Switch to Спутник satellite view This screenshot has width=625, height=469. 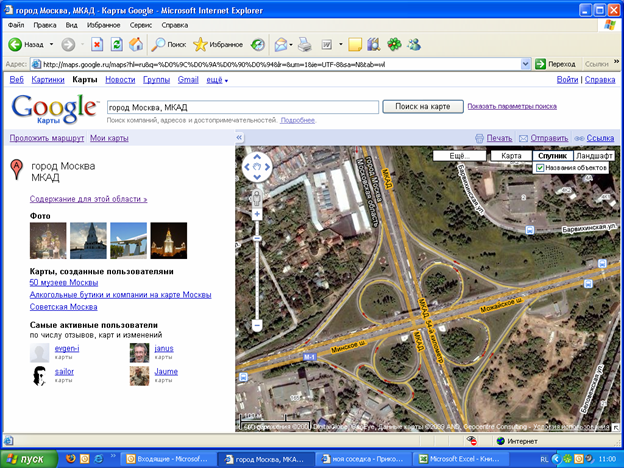(552, 156)
